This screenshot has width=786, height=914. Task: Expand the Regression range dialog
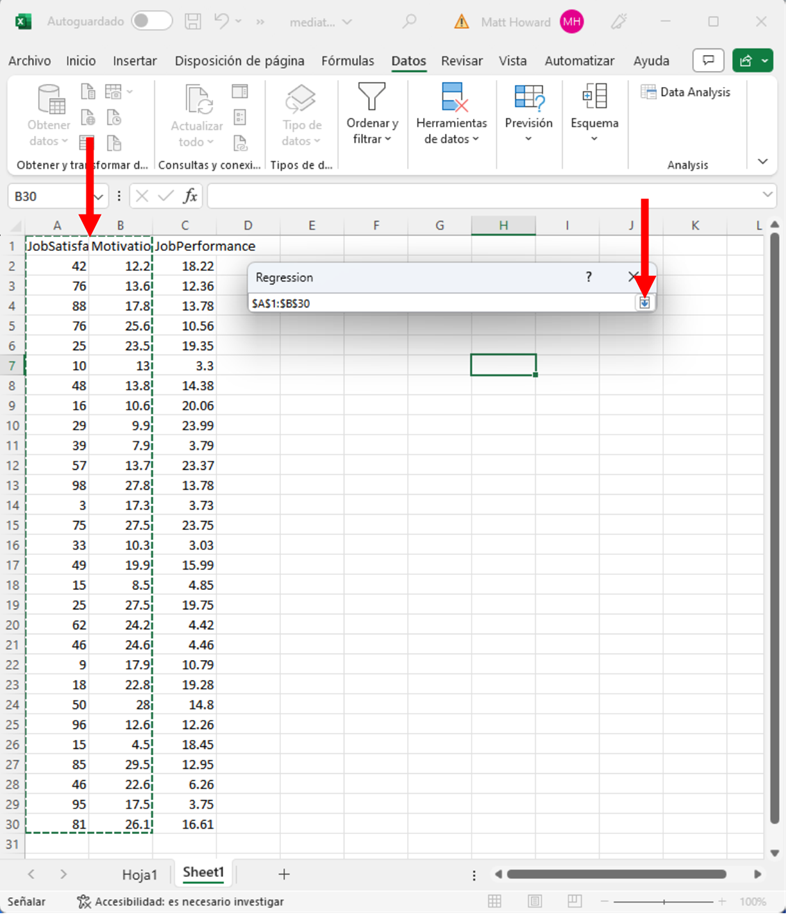pyautogui.click(x=645, y=302)
